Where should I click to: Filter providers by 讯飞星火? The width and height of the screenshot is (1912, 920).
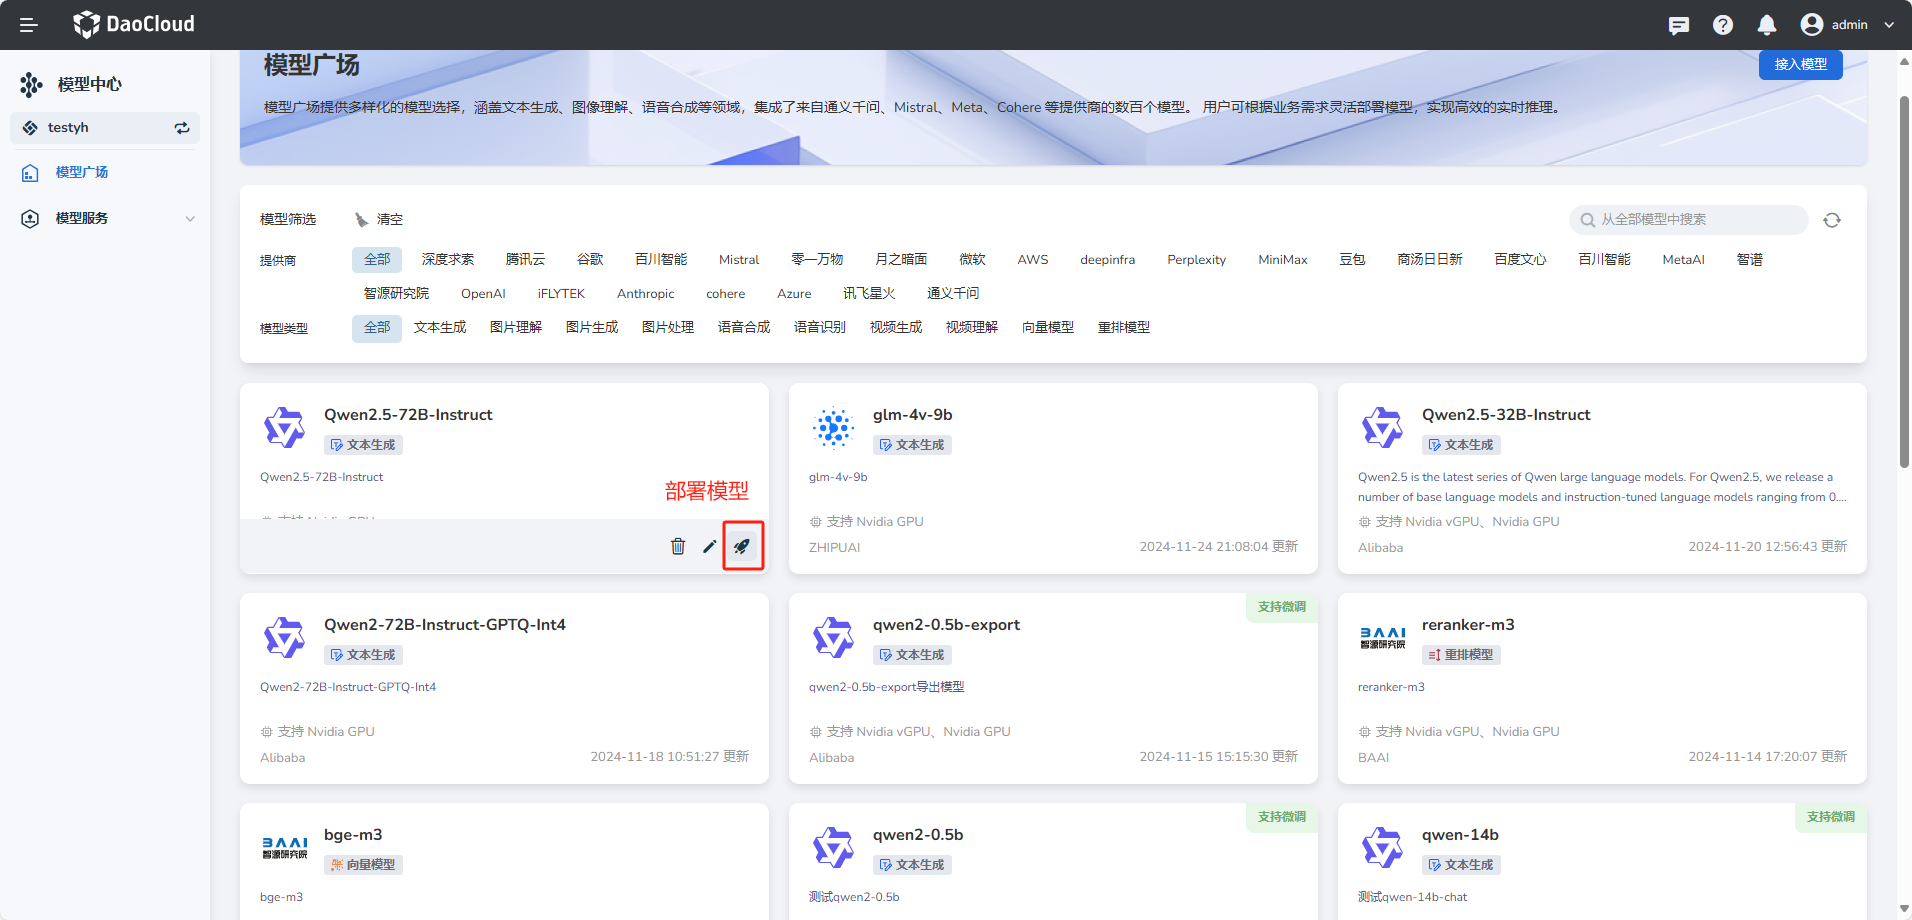(x=869, y=294)
